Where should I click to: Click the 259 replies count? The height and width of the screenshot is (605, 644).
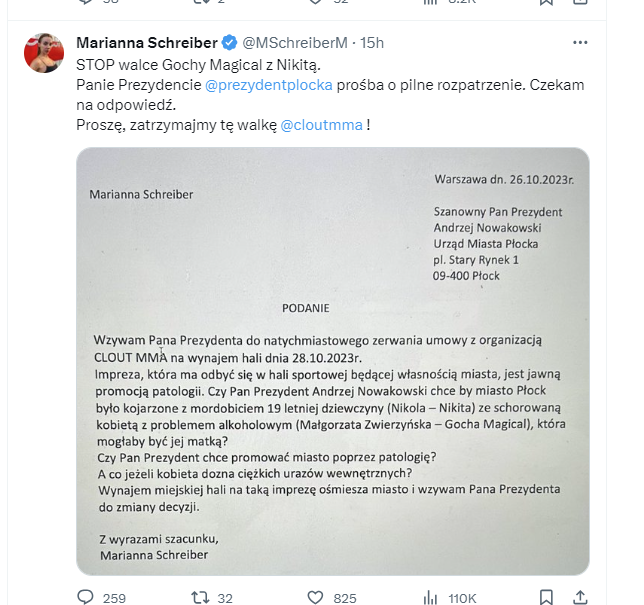point(114,598)
